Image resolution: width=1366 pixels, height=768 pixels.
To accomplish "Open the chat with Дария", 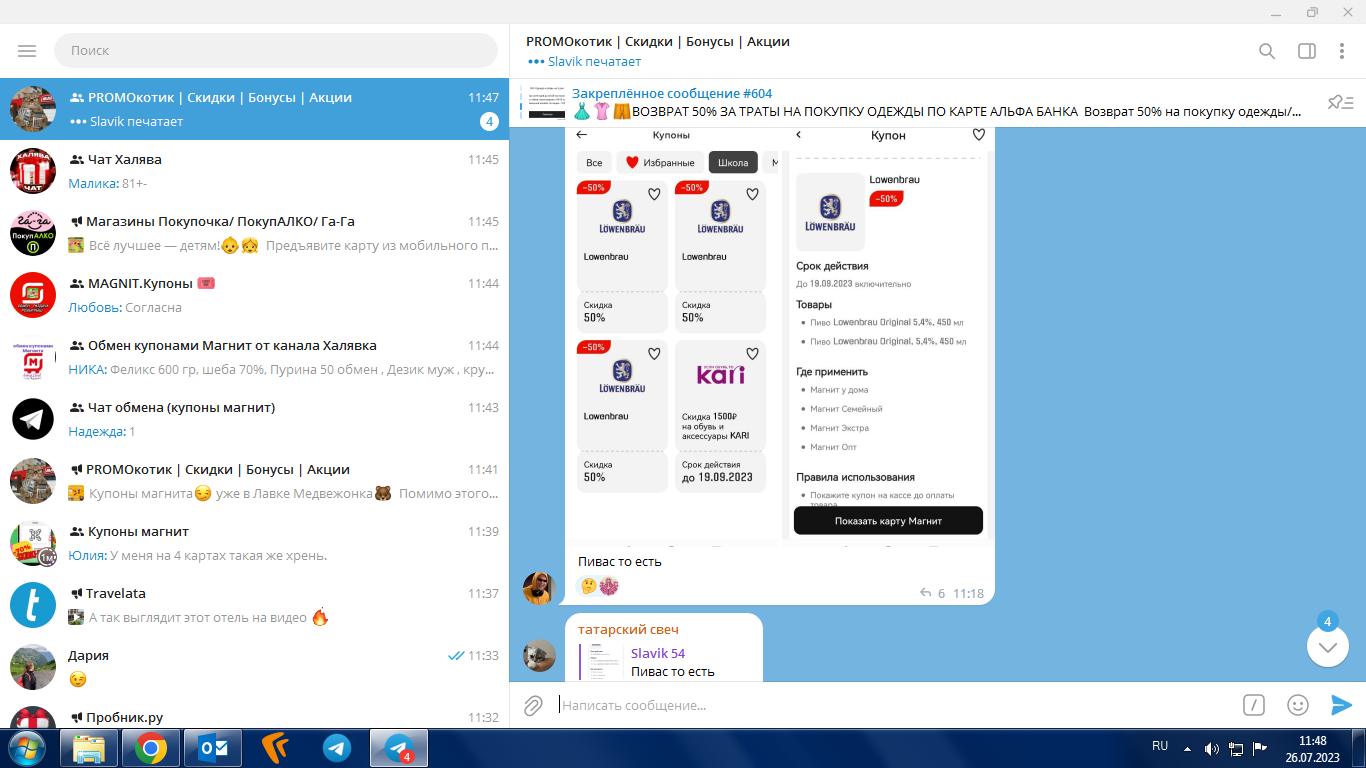I will pos(255,667).
